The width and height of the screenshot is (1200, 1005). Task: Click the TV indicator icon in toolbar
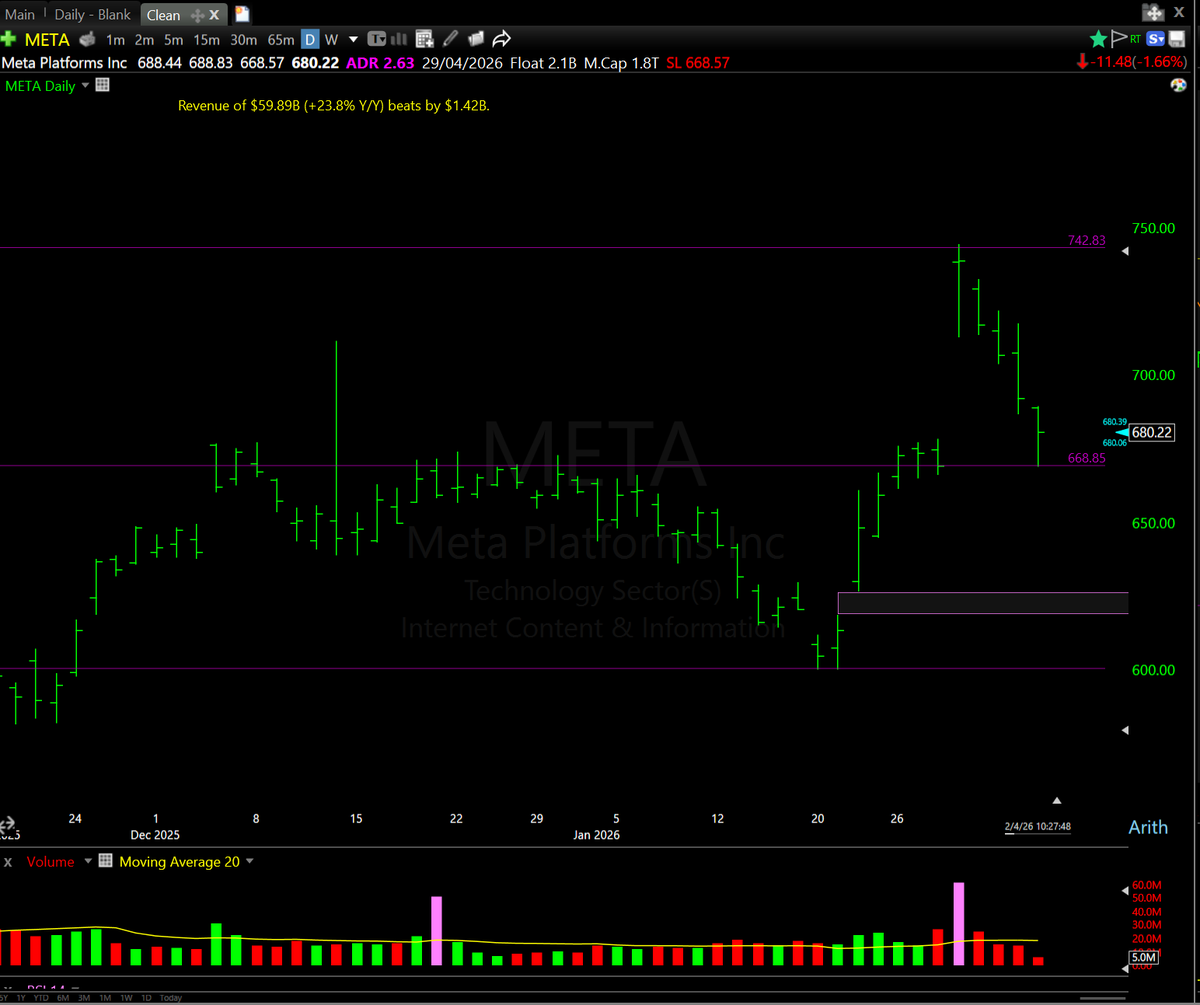click(x=376, y=39)
